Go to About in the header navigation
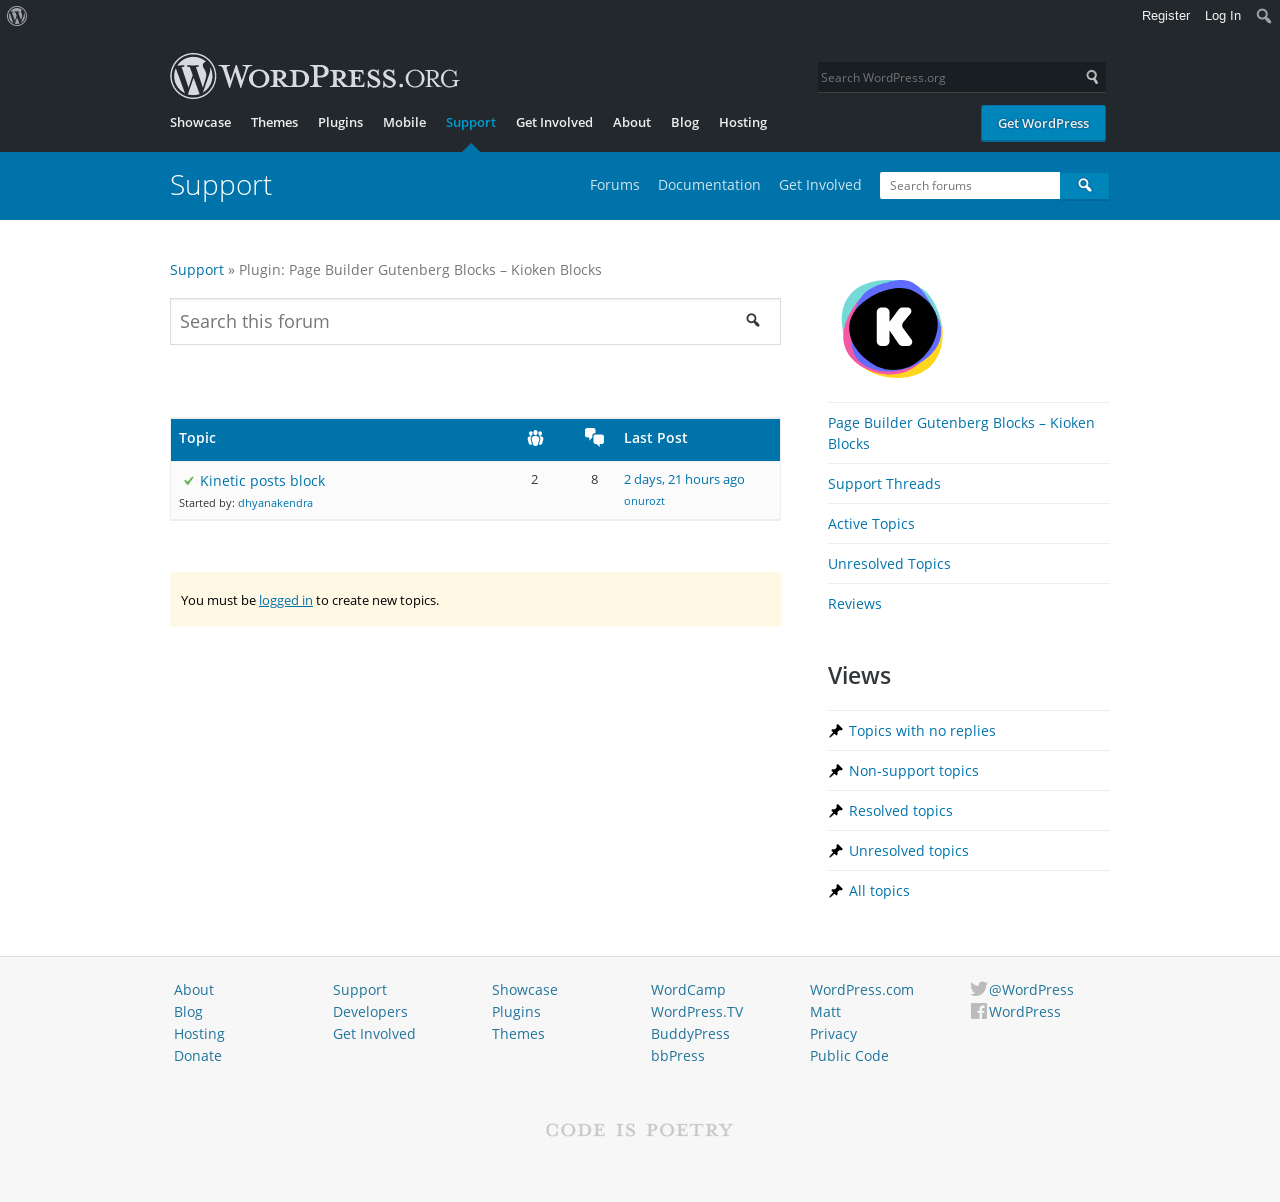The width and height of the screenshot is (1280, 1202). [x=632, y=122]
